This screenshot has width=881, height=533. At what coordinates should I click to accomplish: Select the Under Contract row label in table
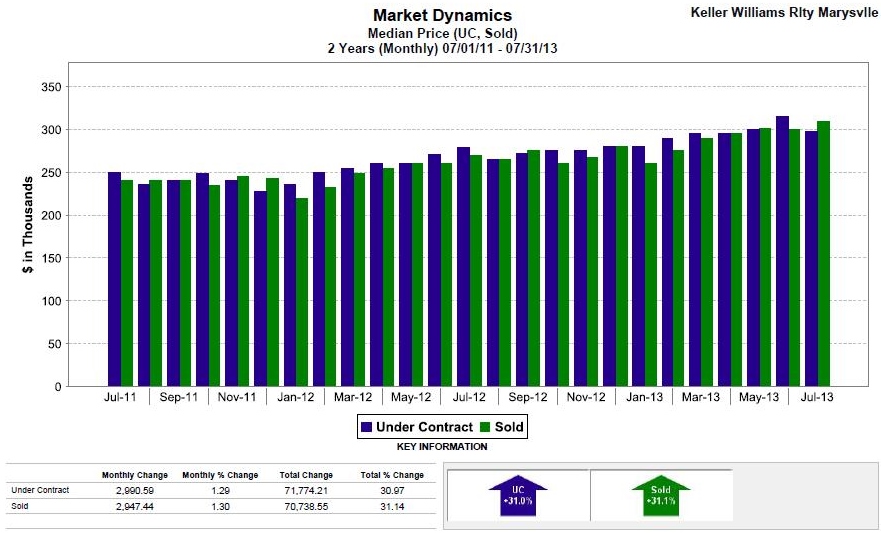(39, 490)
